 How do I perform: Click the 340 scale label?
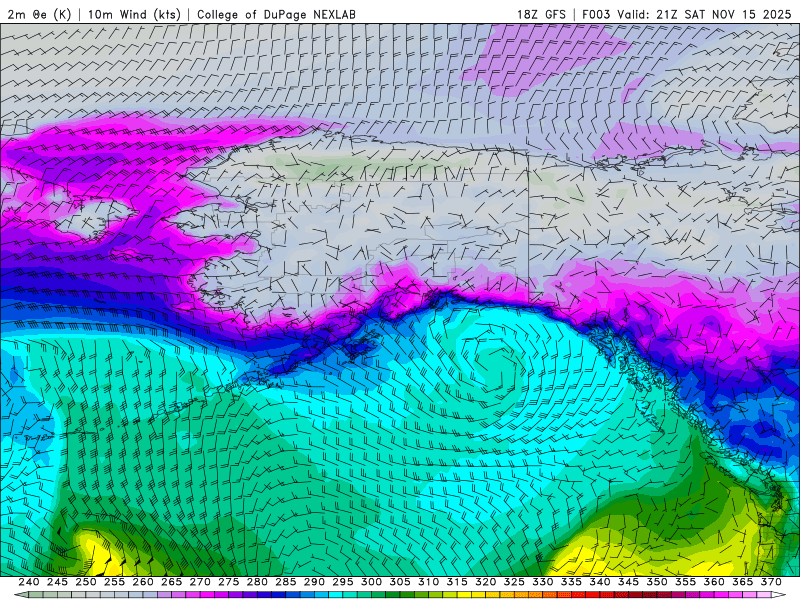click(600, 582)
